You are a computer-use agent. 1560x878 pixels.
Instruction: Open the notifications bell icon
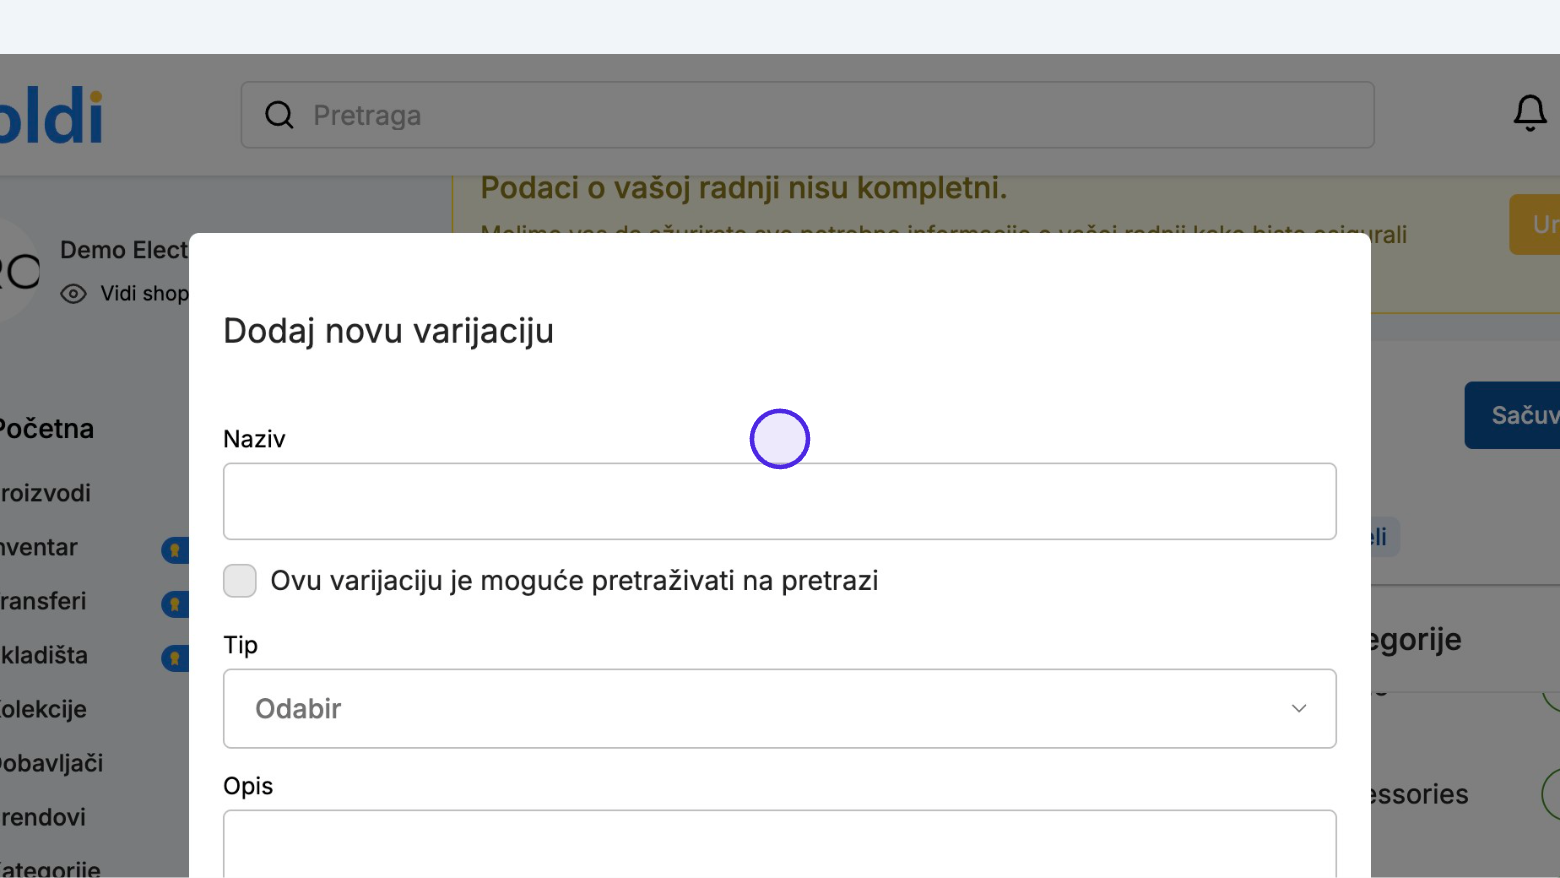[1530, 114]
